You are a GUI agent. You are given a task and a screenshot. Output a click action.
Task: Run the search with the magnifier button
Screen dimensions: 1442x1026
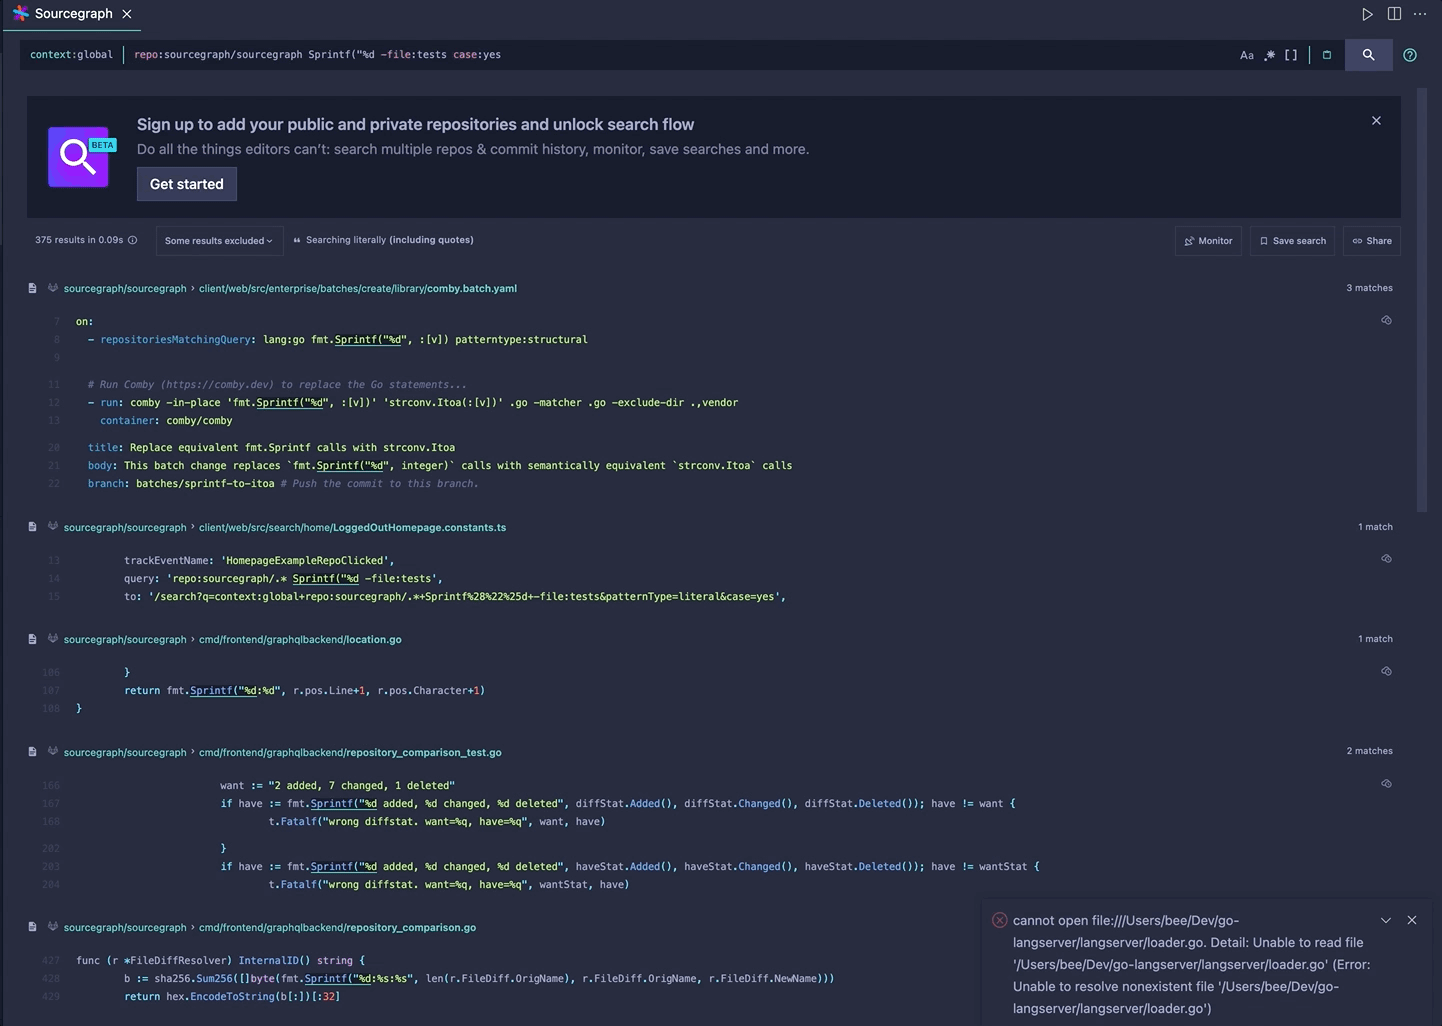coord(1368,55)
